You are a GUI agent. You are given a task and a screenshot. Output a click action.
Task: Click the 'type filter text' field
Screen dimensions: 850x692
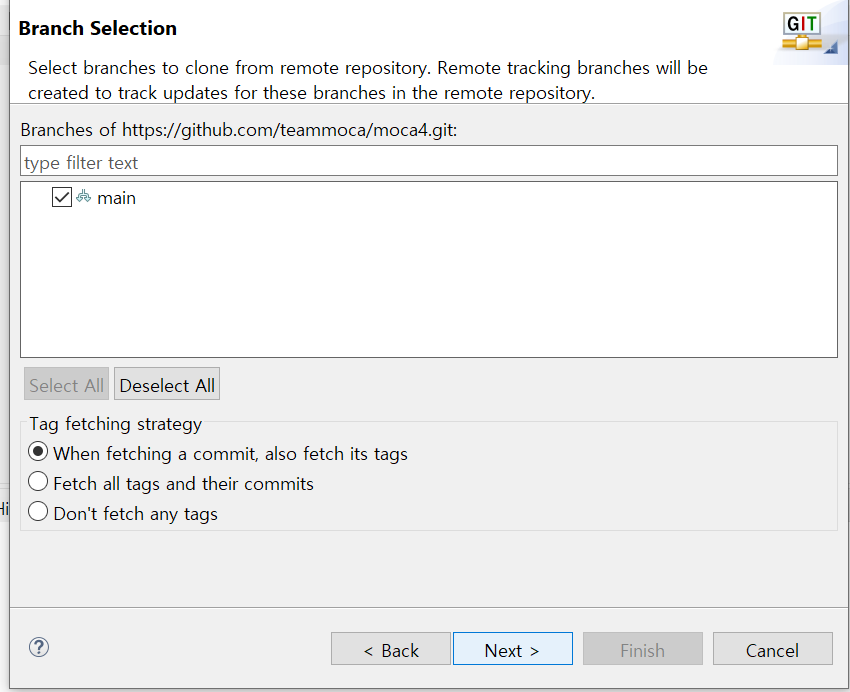tap(429, 161)
